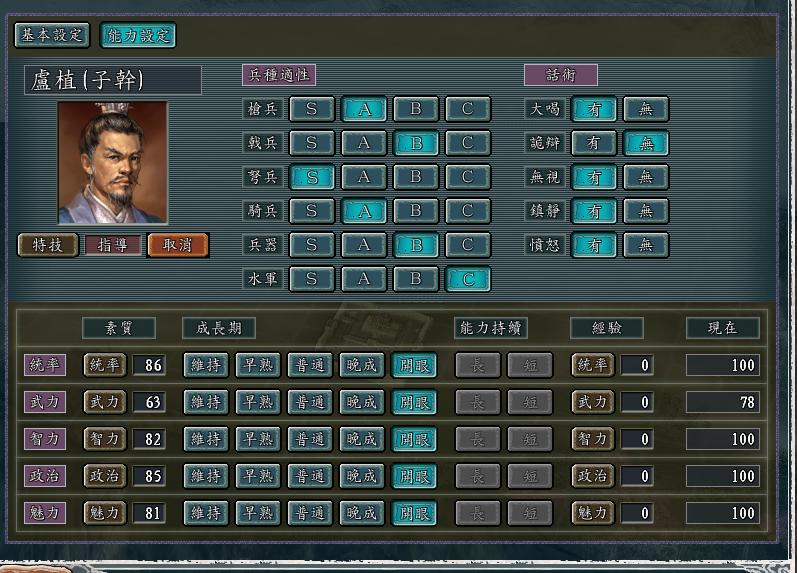This screenshot has width=797, height=573.
Task: Select C rank for 水軍
Action: pyautogui.click(x=468, y=279)
